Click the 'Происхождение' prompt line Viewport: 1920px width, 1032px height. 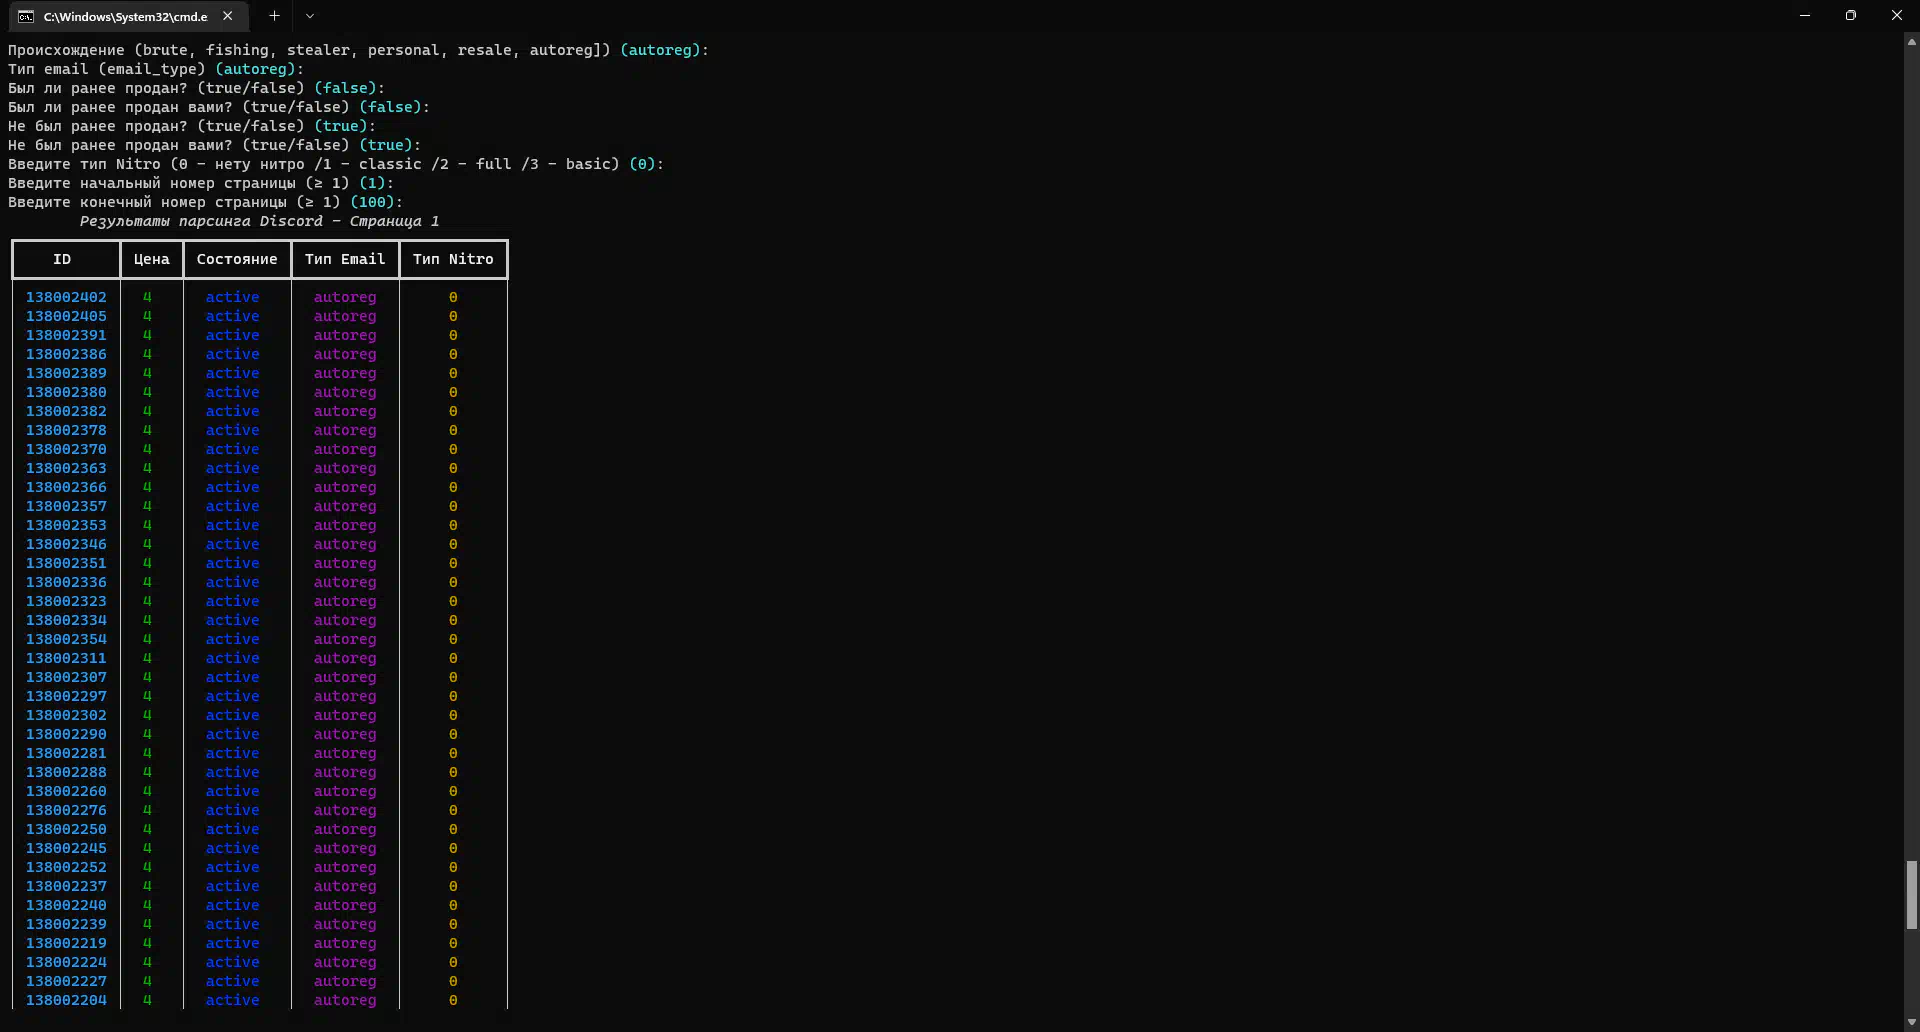(358, 50)
